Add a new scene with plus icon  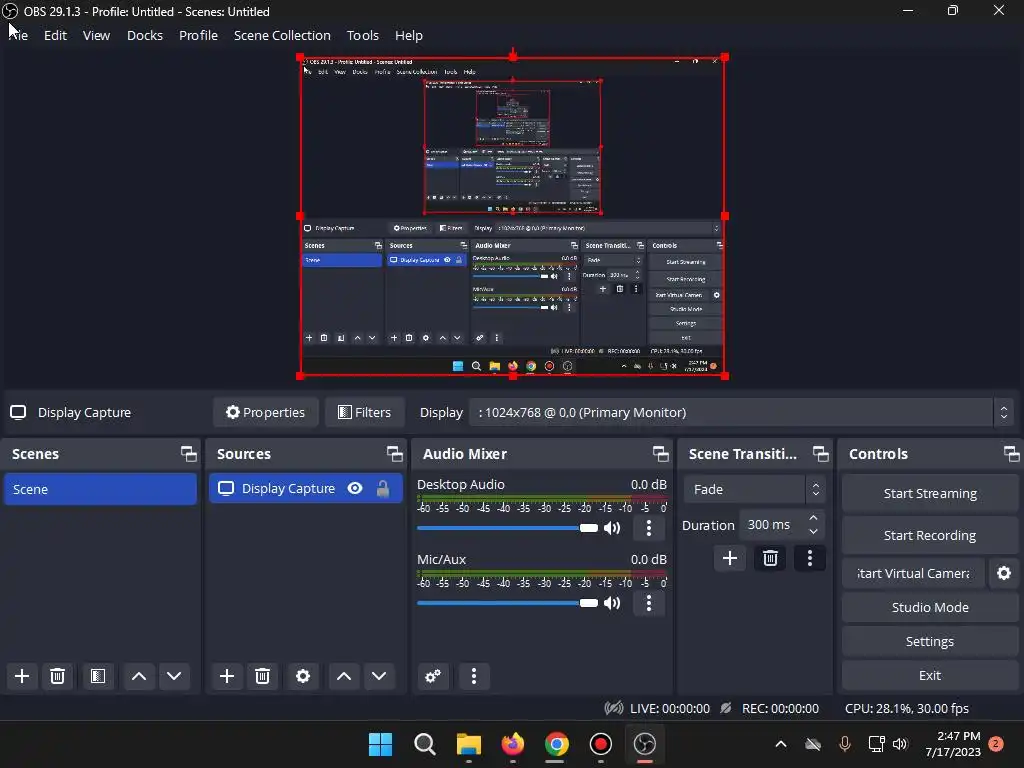click(22, 676)
